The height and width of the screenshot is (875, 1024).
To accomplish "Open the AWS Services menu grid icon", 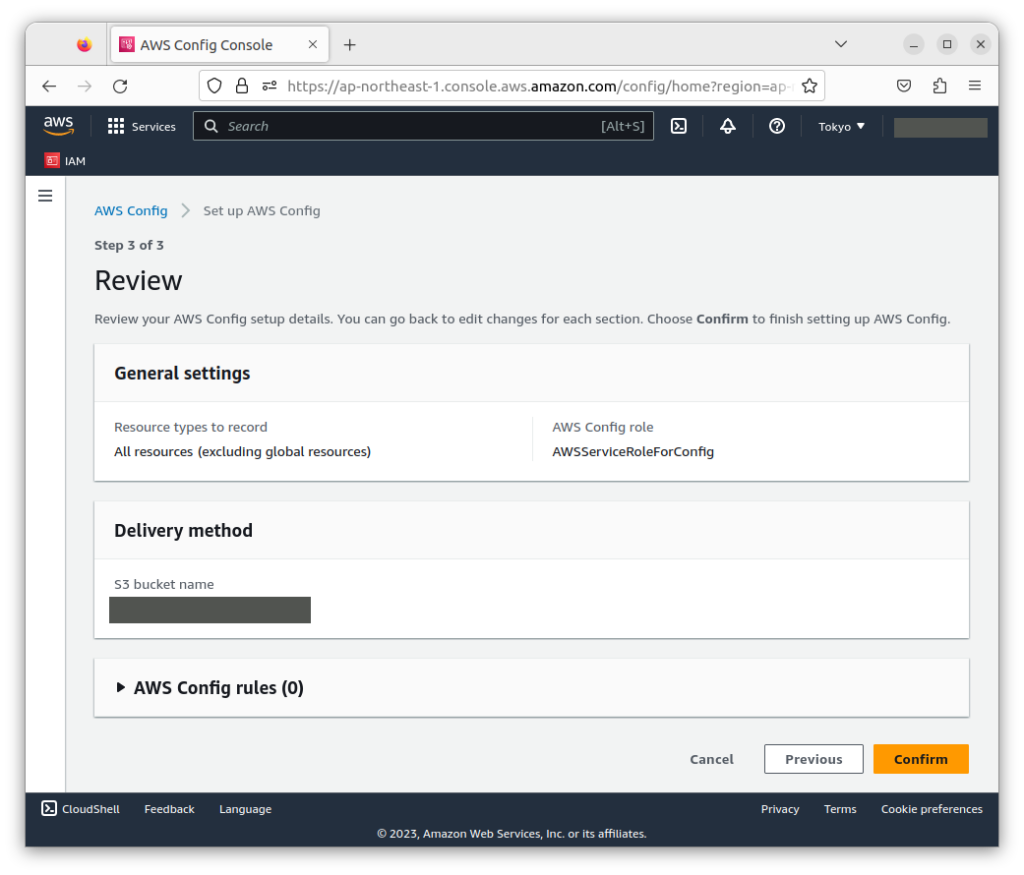I will click(116, 126).
